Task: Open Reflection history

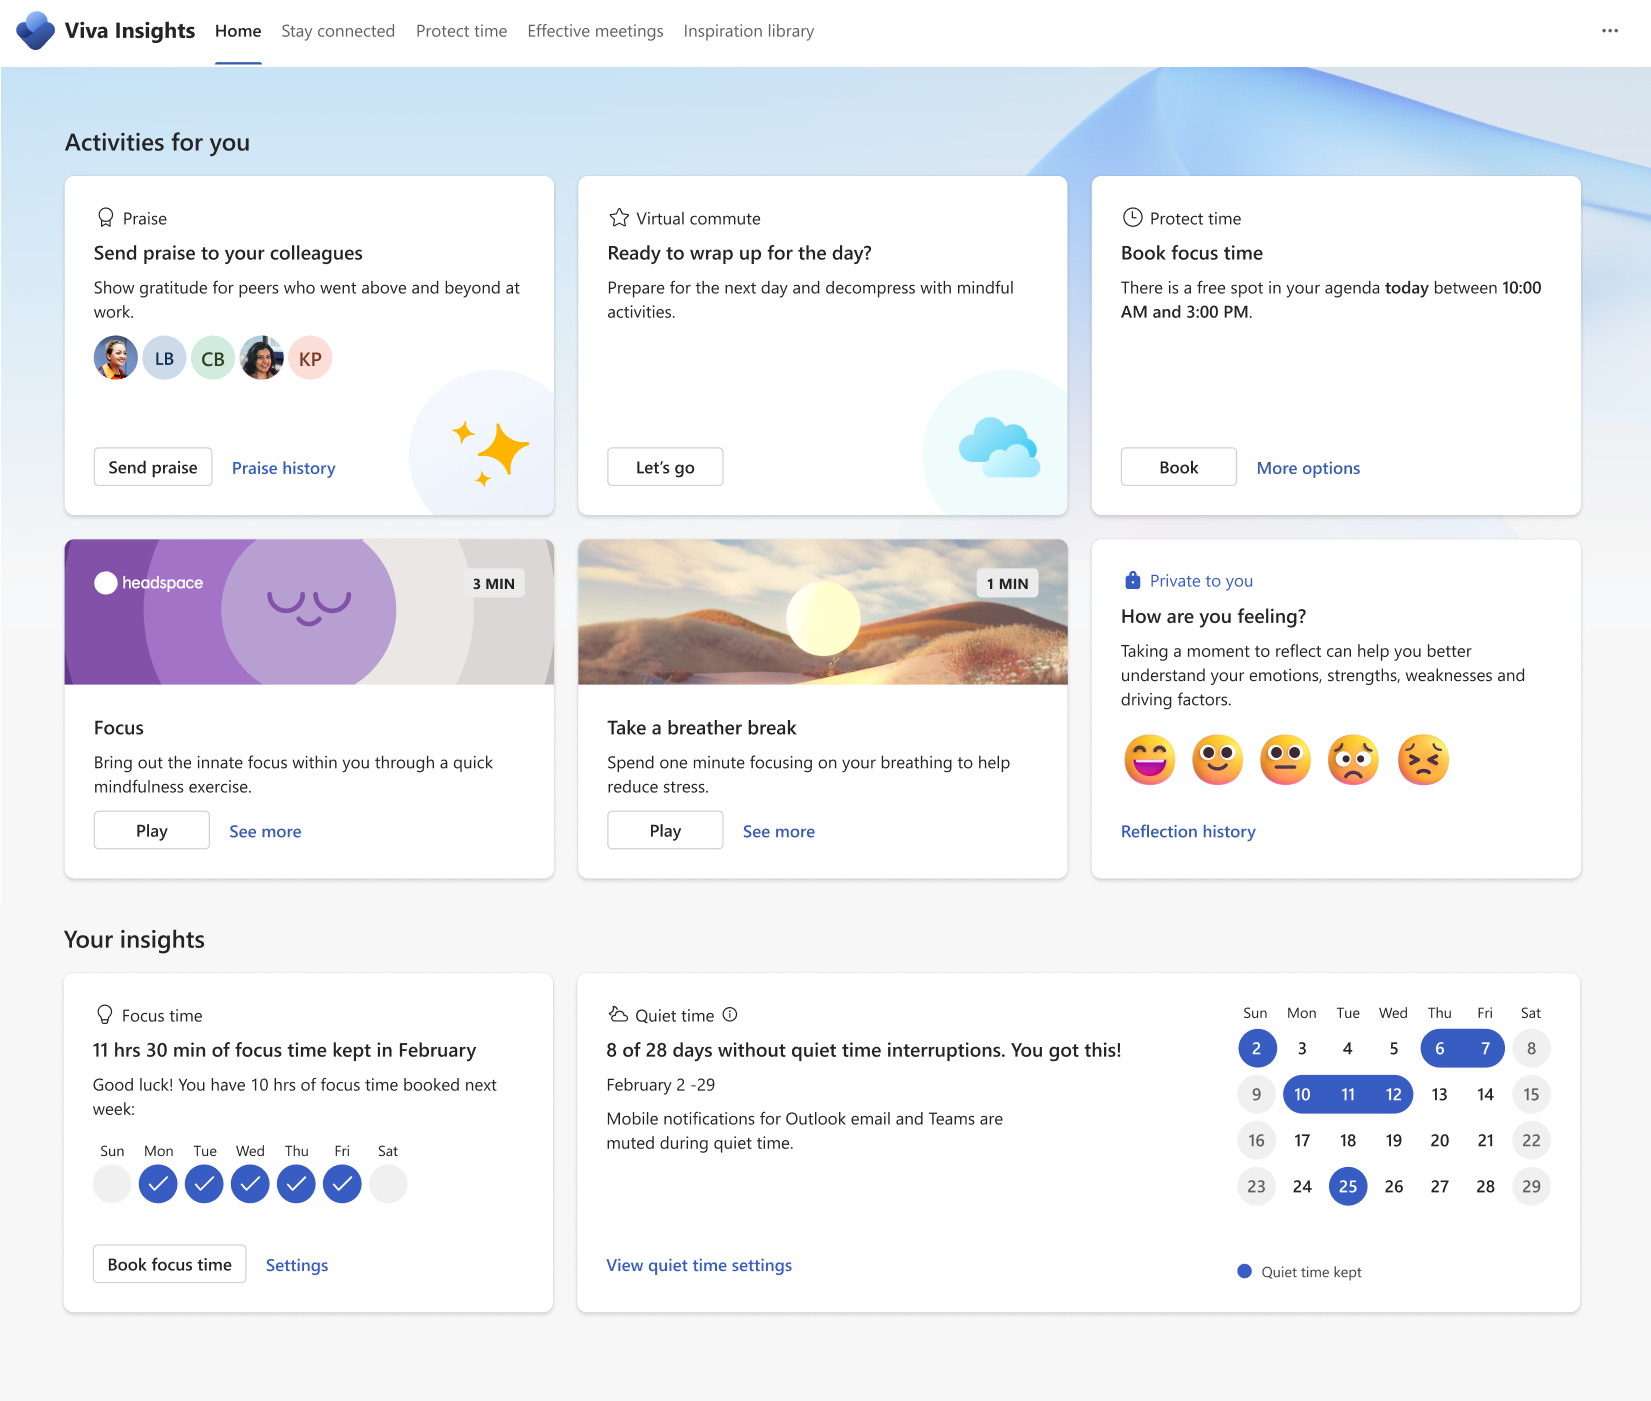Action: click(x=1187, y=831)
